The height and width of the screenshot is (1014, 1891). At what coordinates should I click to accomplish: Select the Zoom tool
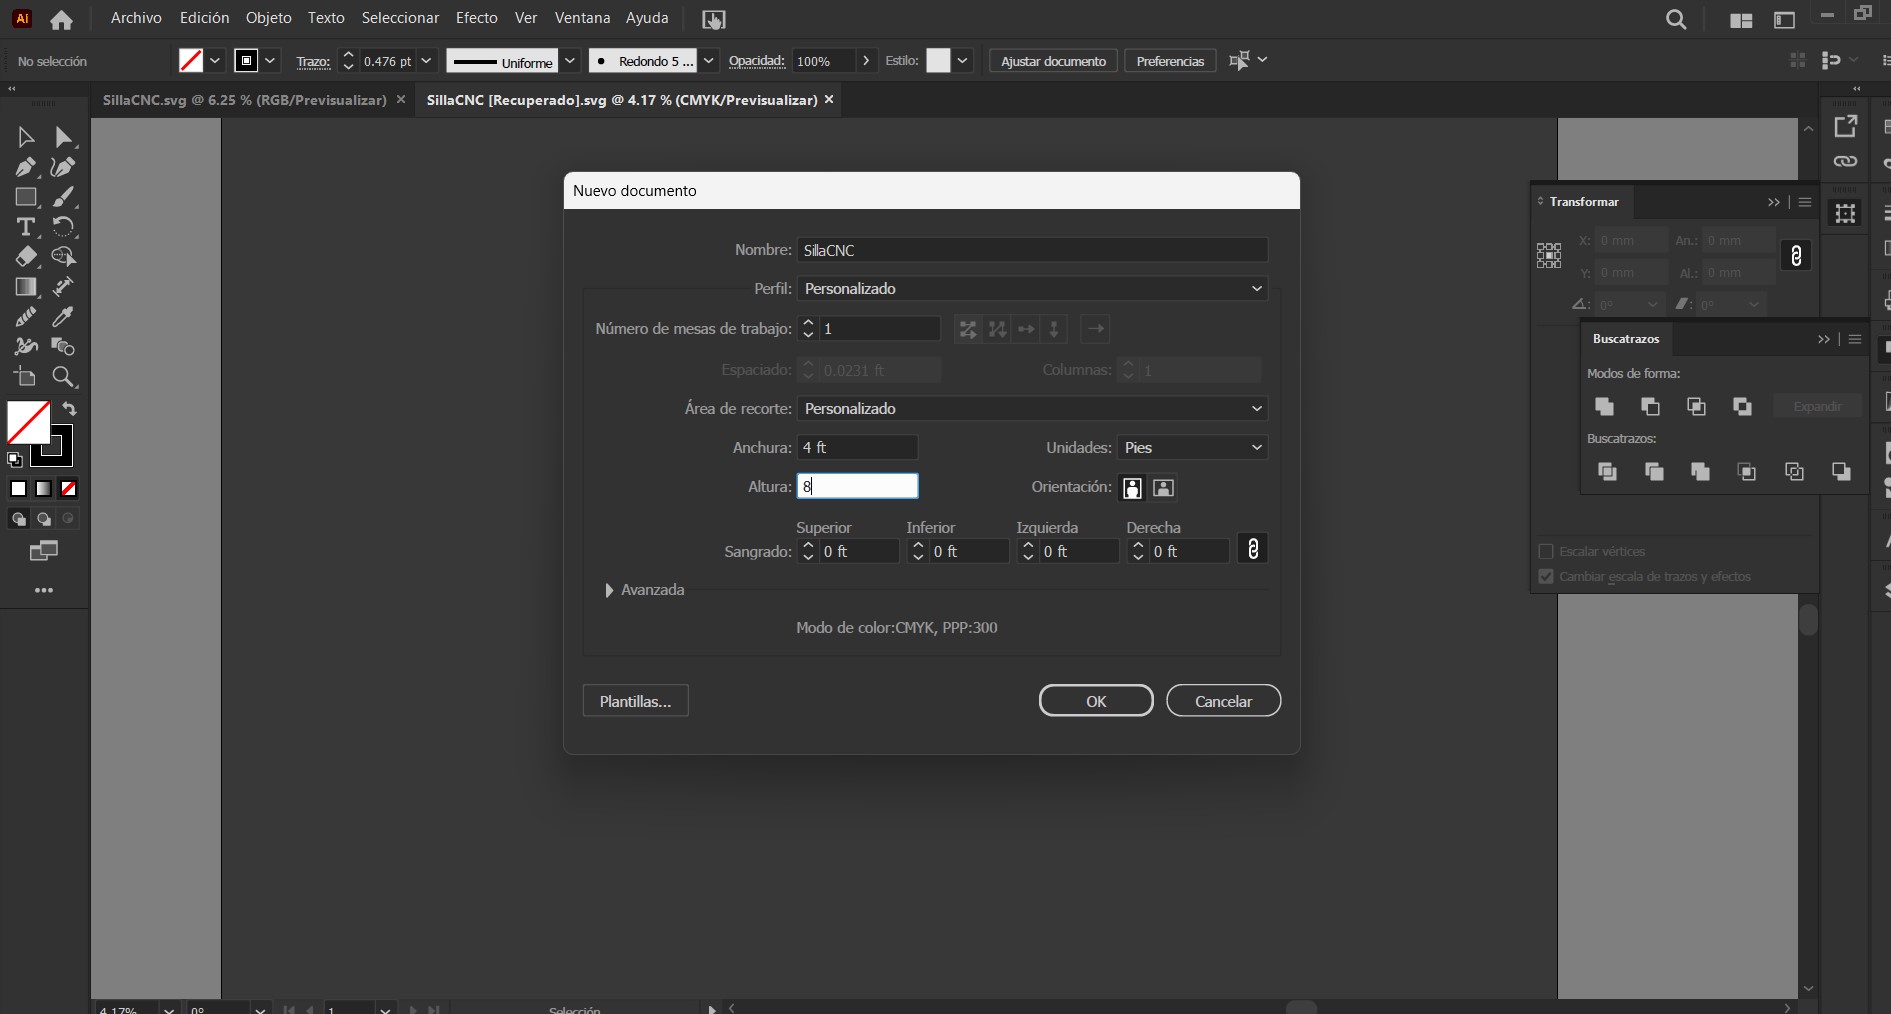click(64, 377)
